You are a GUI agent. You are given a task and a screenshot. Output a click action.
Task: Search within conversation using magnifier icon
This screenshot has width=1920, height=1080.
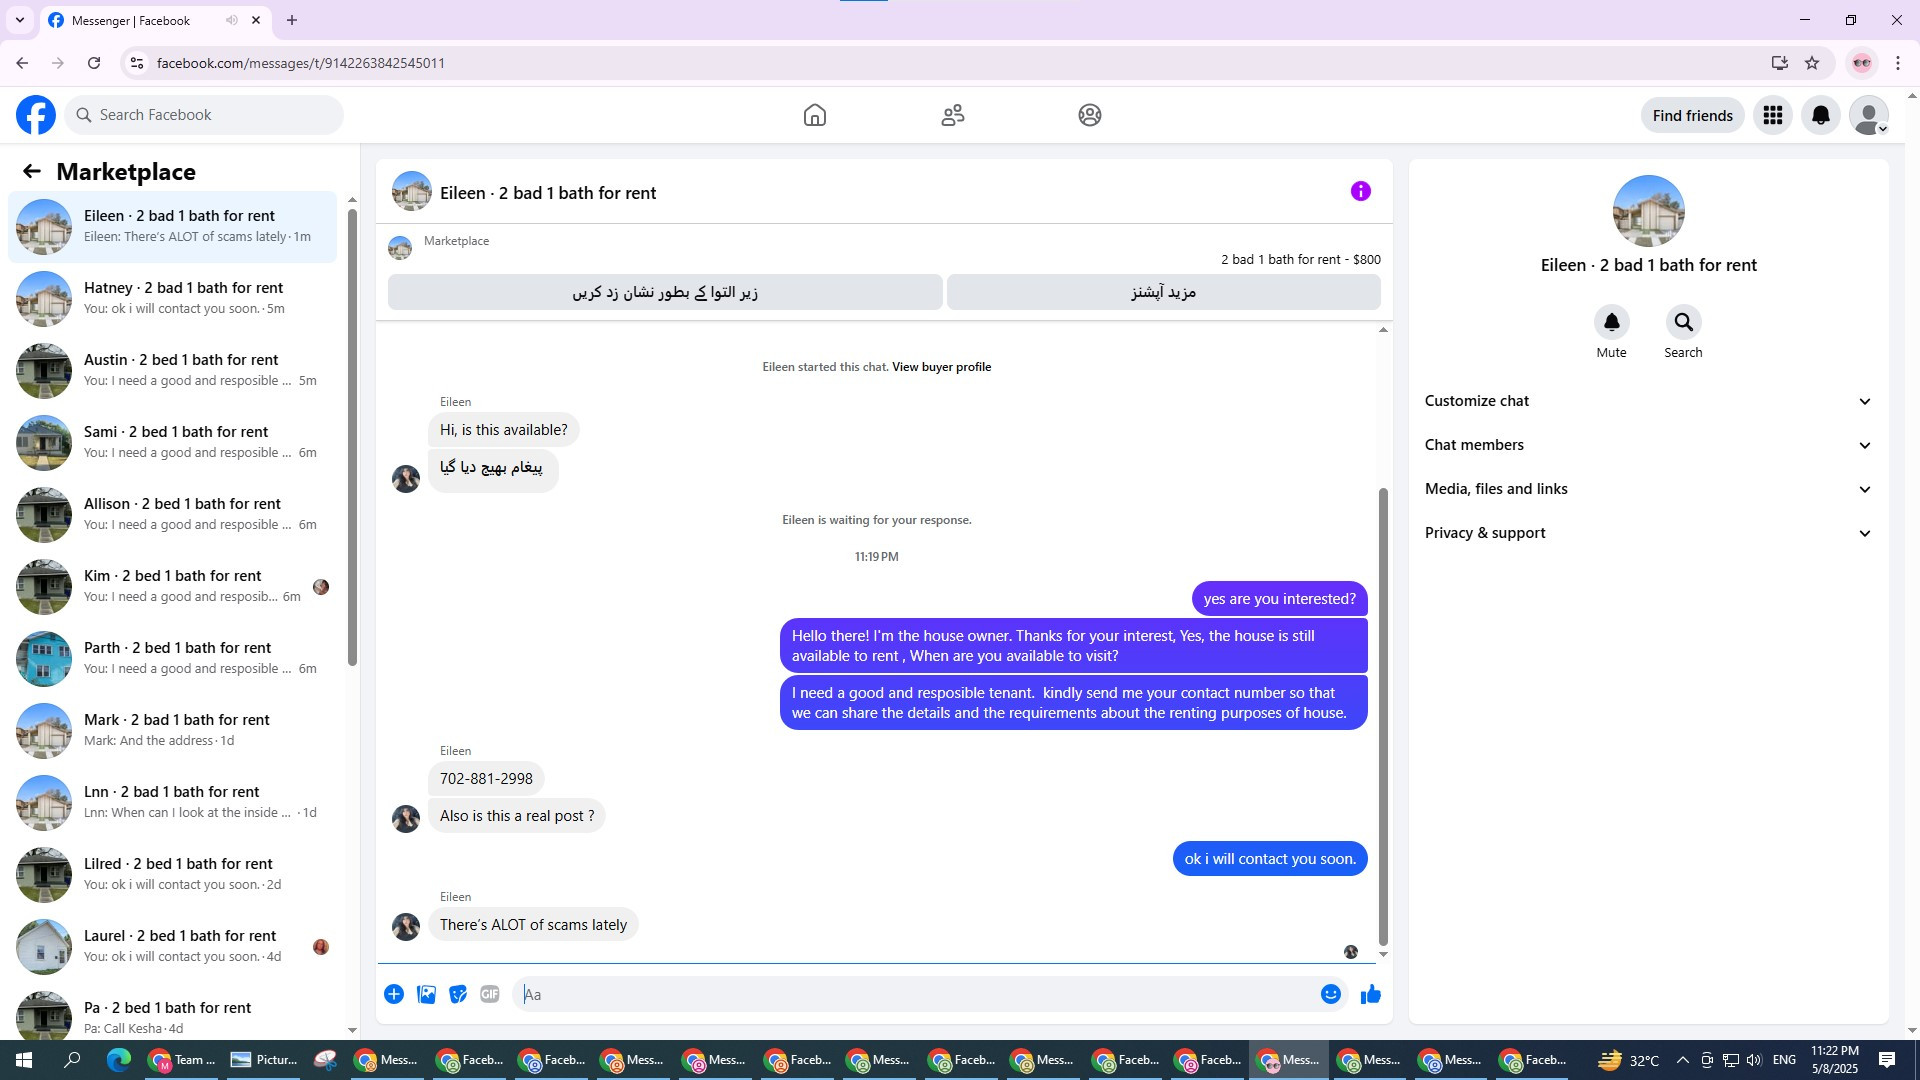(x=1684, y=322)
